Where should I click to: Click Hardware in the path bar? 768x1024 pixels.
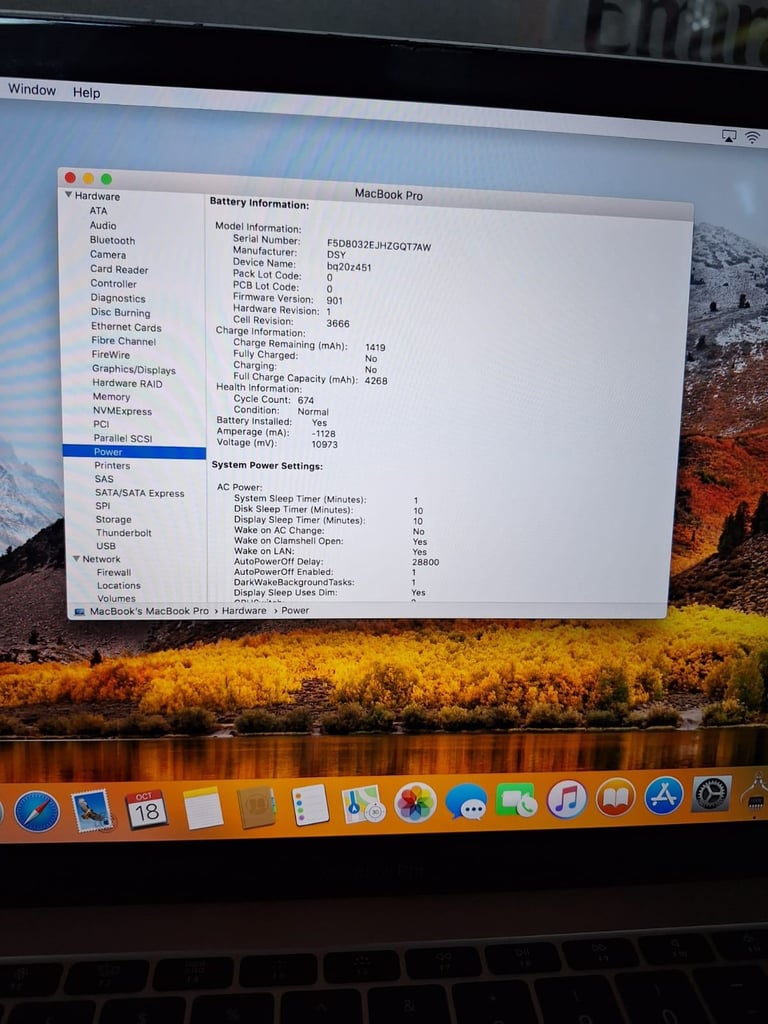coord(244,611)
